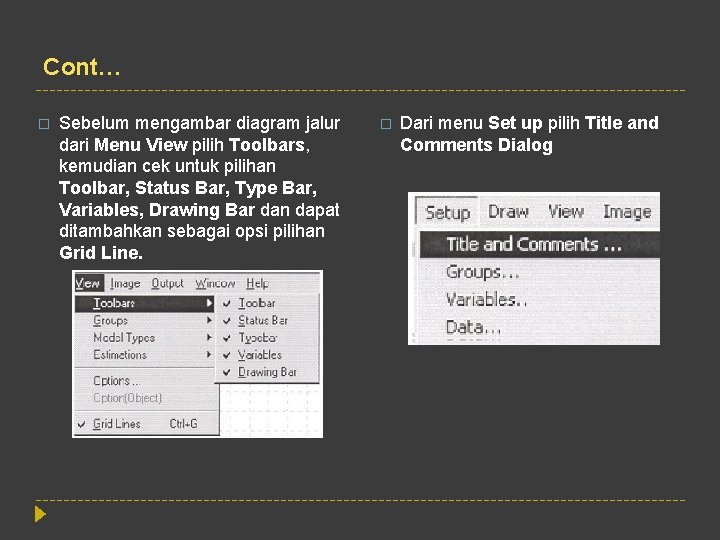Select Data... in the Setup menu
Image resolution: width=720 pixels, height=540 pixels.
(x=473, y=327)
